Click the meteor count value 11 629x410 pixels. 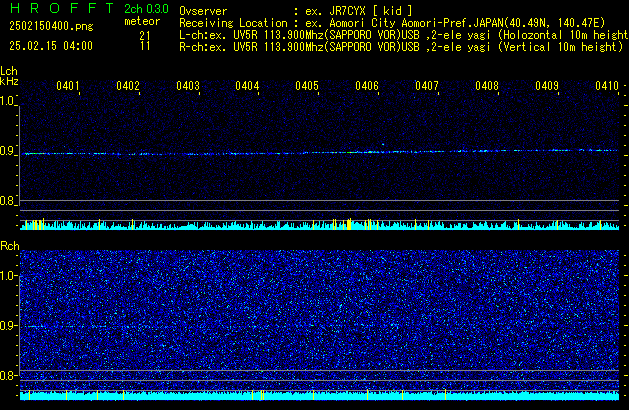click(145, 46)
